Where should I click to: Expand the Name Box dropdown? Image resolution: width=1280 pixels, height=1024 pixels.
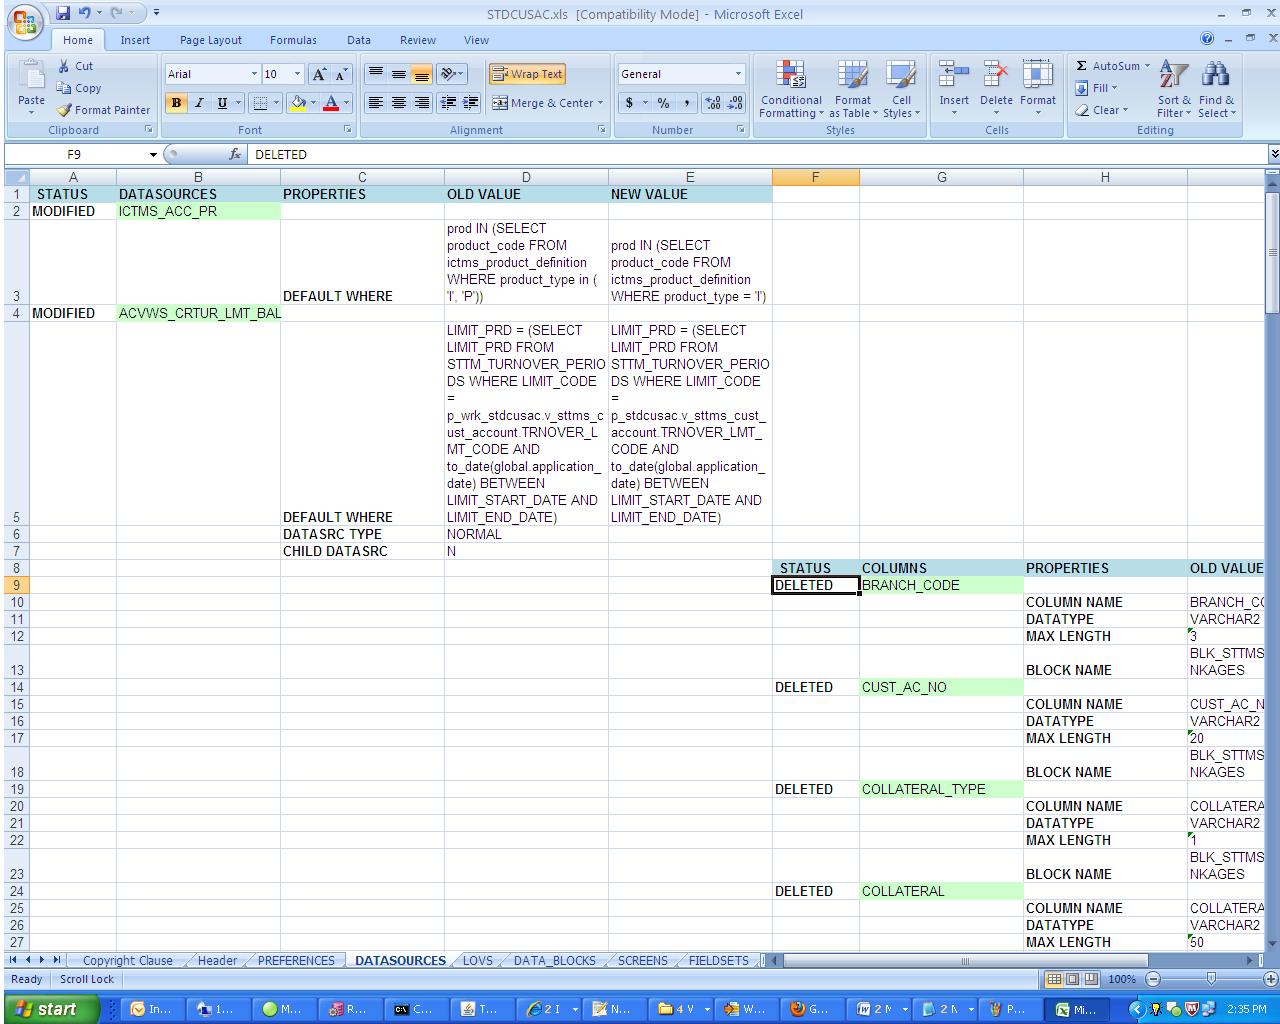153,154
